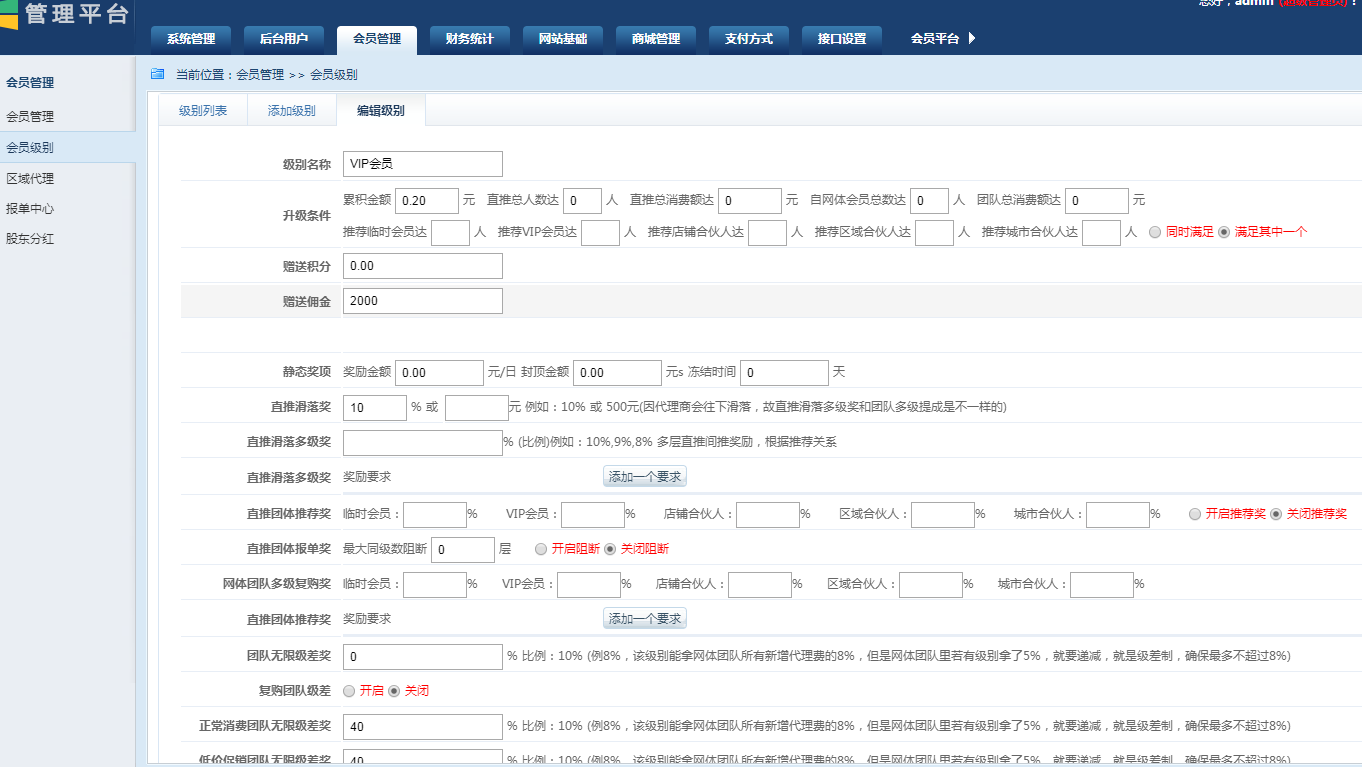Switch to the 级别列表 tab
This screenshot has height=767, width=1362.
pos(203,111)
